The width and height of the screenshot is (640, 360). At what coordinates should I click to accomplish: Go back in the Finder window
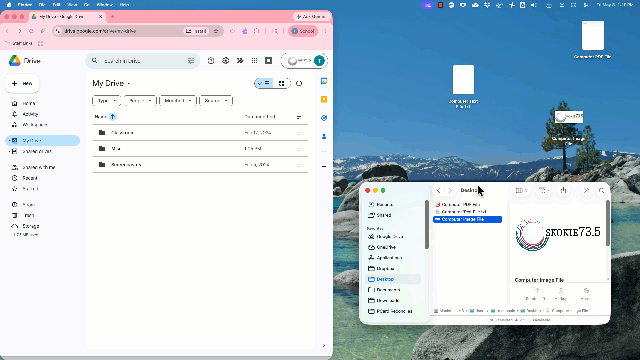pyautogui.click(x=438, y=190)
